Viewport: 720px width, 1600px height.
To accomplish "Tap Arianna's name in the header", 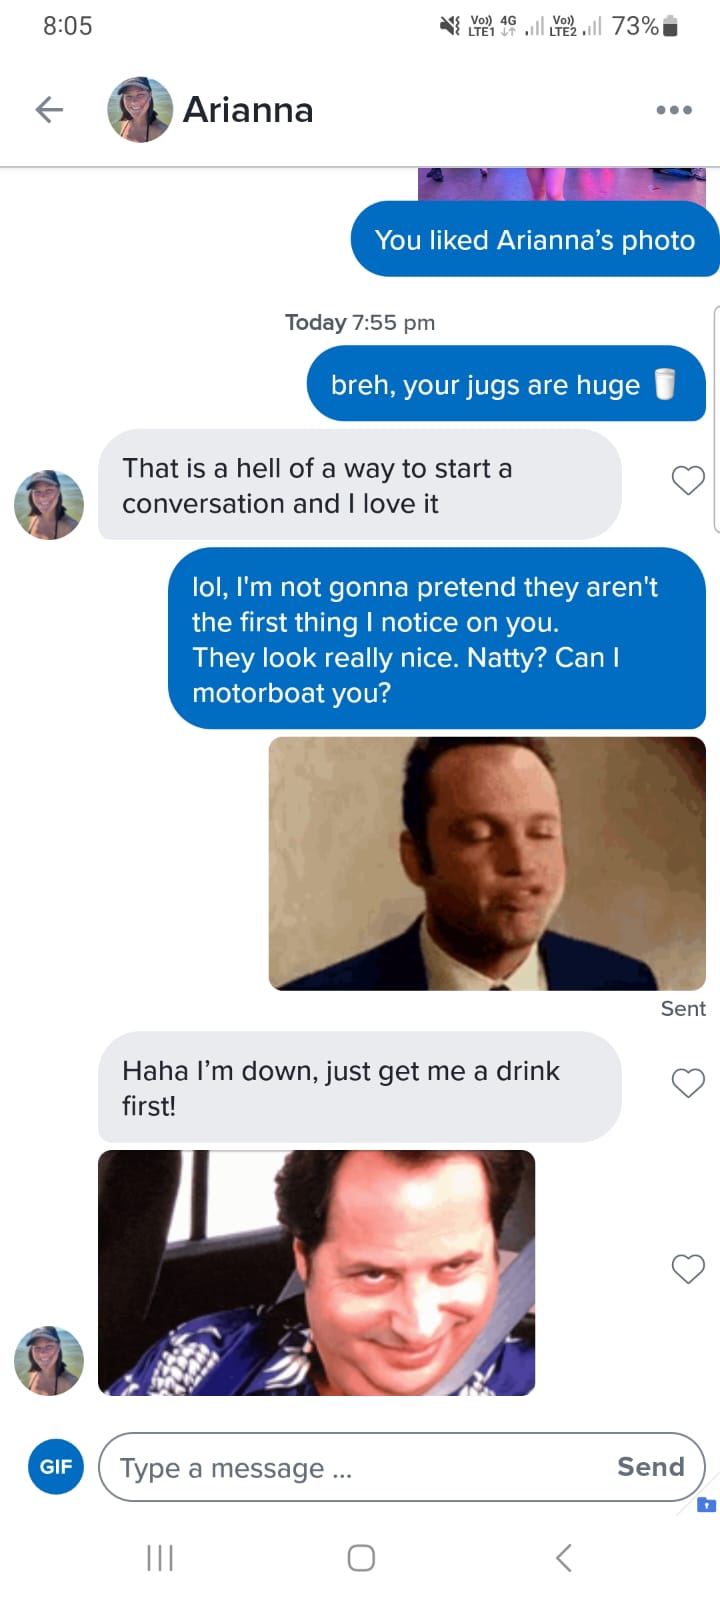I will 248,109.
